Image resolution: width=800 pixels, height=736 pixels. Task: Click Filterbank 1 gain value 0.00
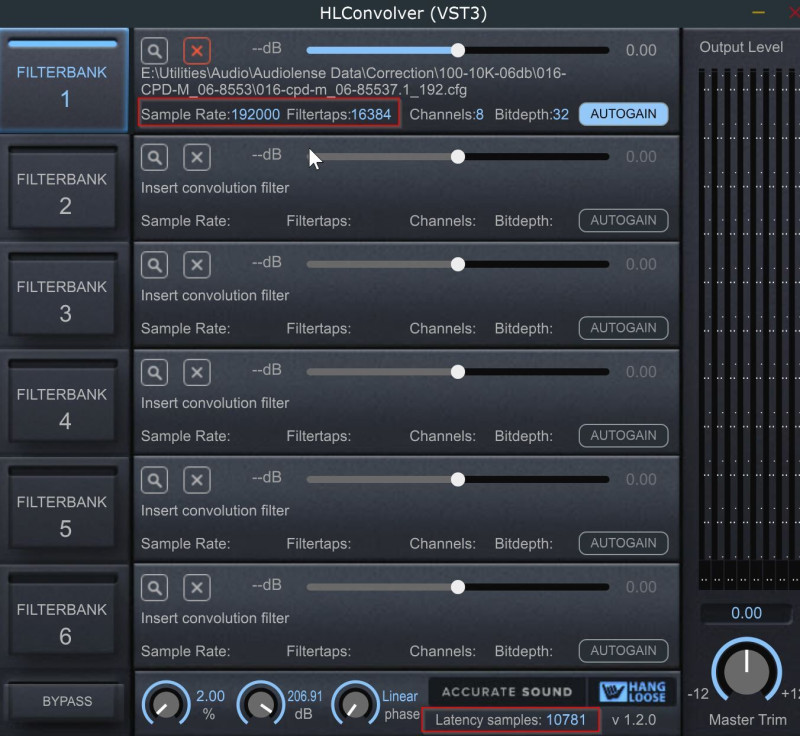641,50
